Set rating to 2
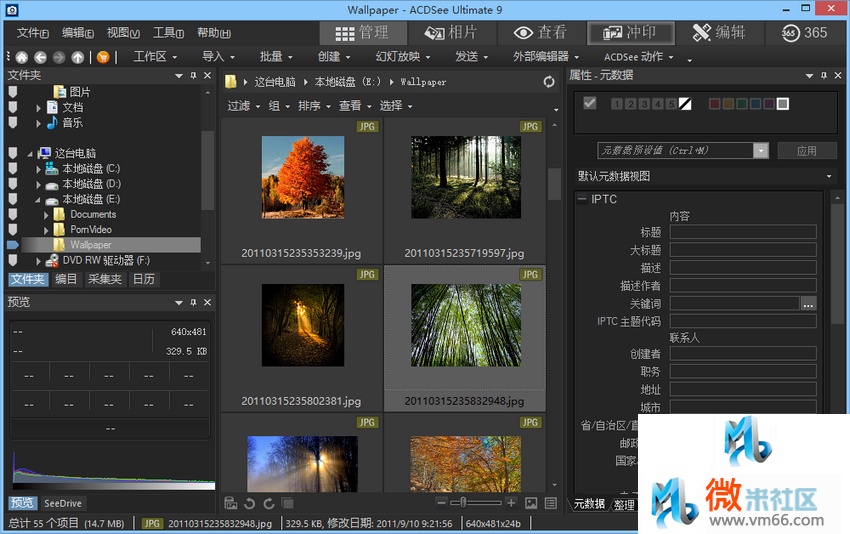The height and width of the screenshot is (534, 850). (x=630, y=104)
